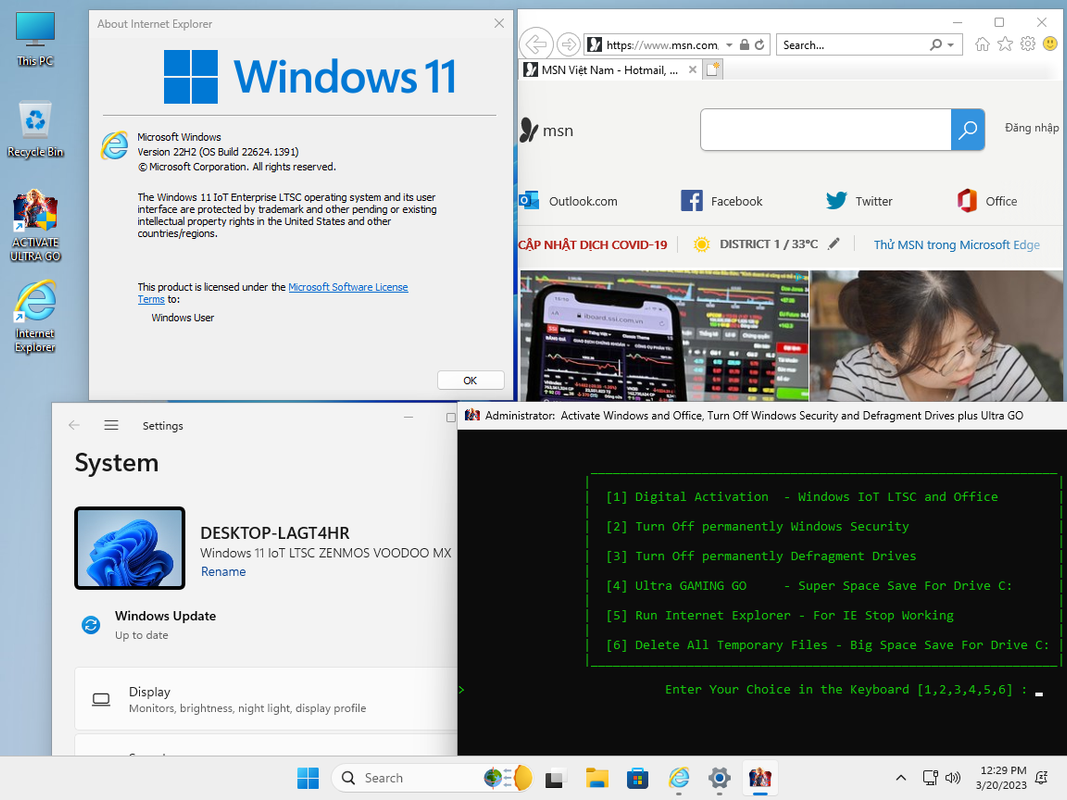Open the new tab button in IE
The height and width of the screenshot is (800, 1067).
coord(712,69)
